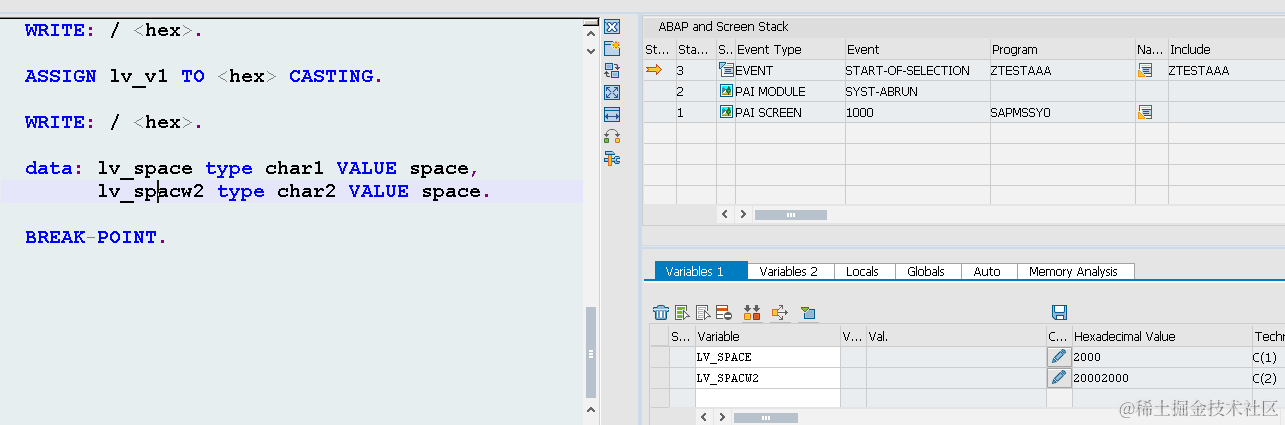Switch to the Variables 1 tab
The width and height of the screenshot is (1285, 425).
pyautogui.click(x=701, y=271)
